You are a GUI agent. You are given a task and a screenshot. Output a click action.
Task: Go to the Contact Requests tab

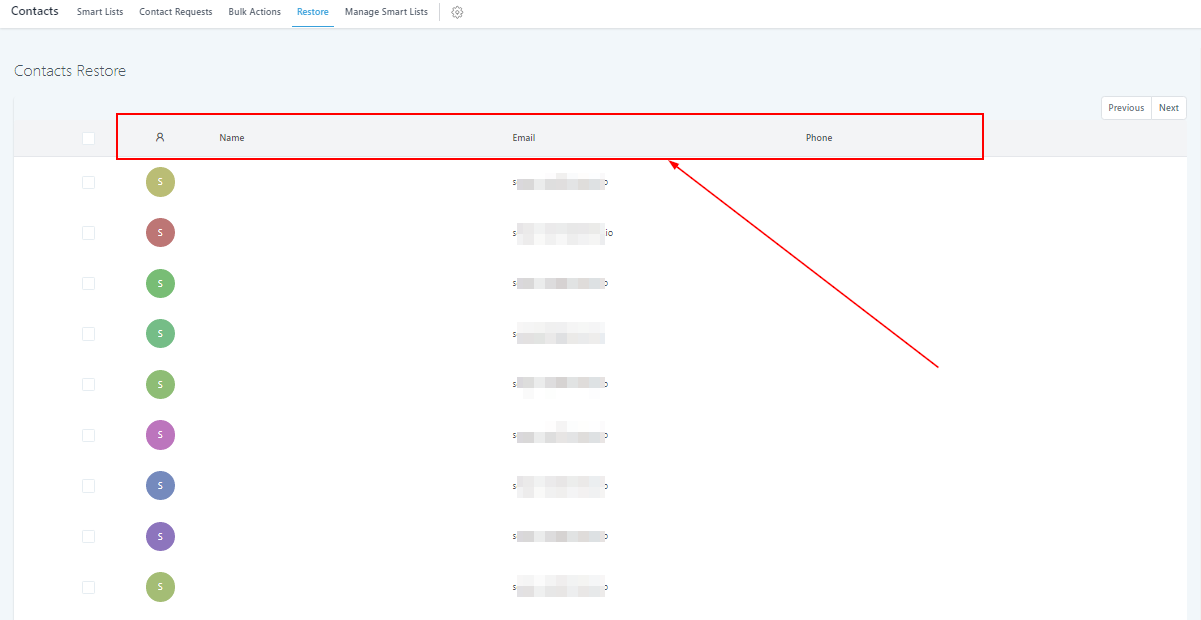click(176, 12)
